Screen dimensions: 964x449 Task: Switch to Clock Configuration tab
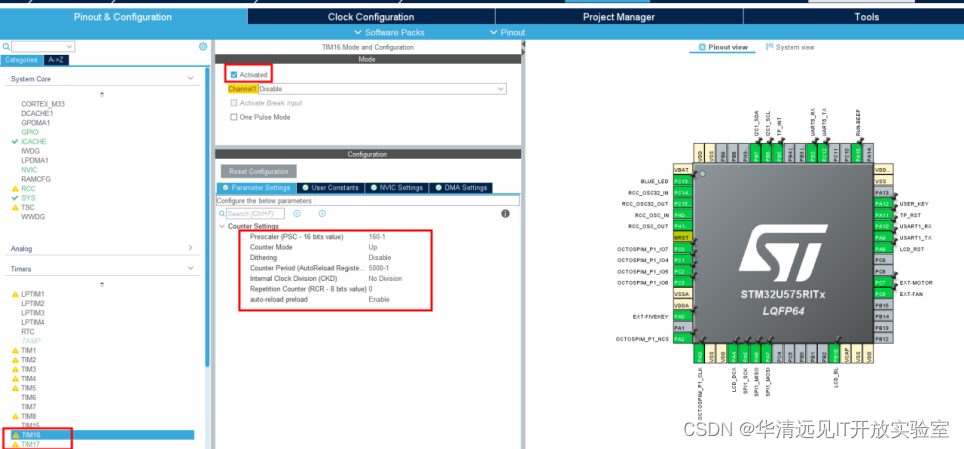tap(371, 17)
